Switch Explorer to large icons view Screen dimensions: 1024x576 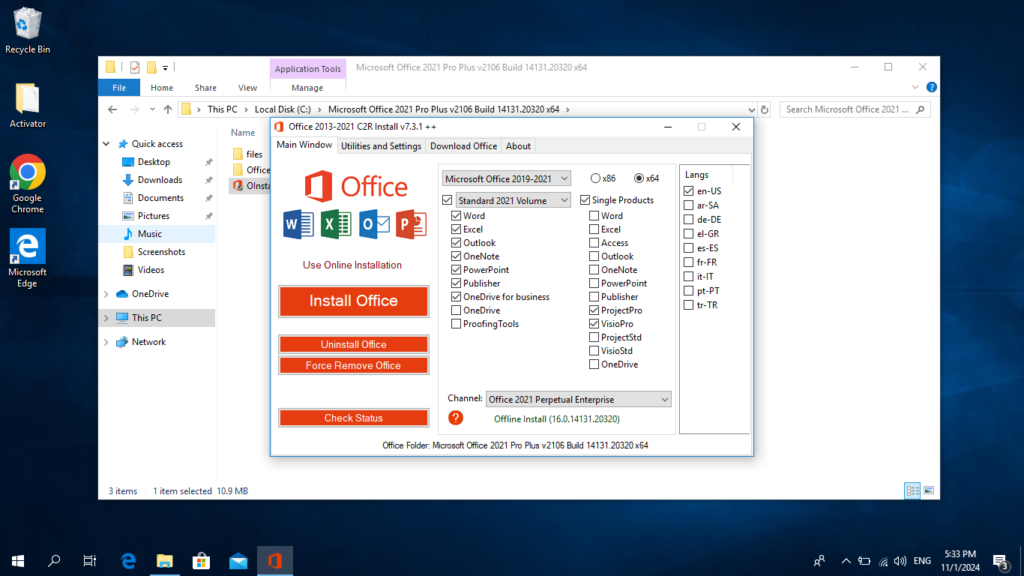(x=929, y=490)
